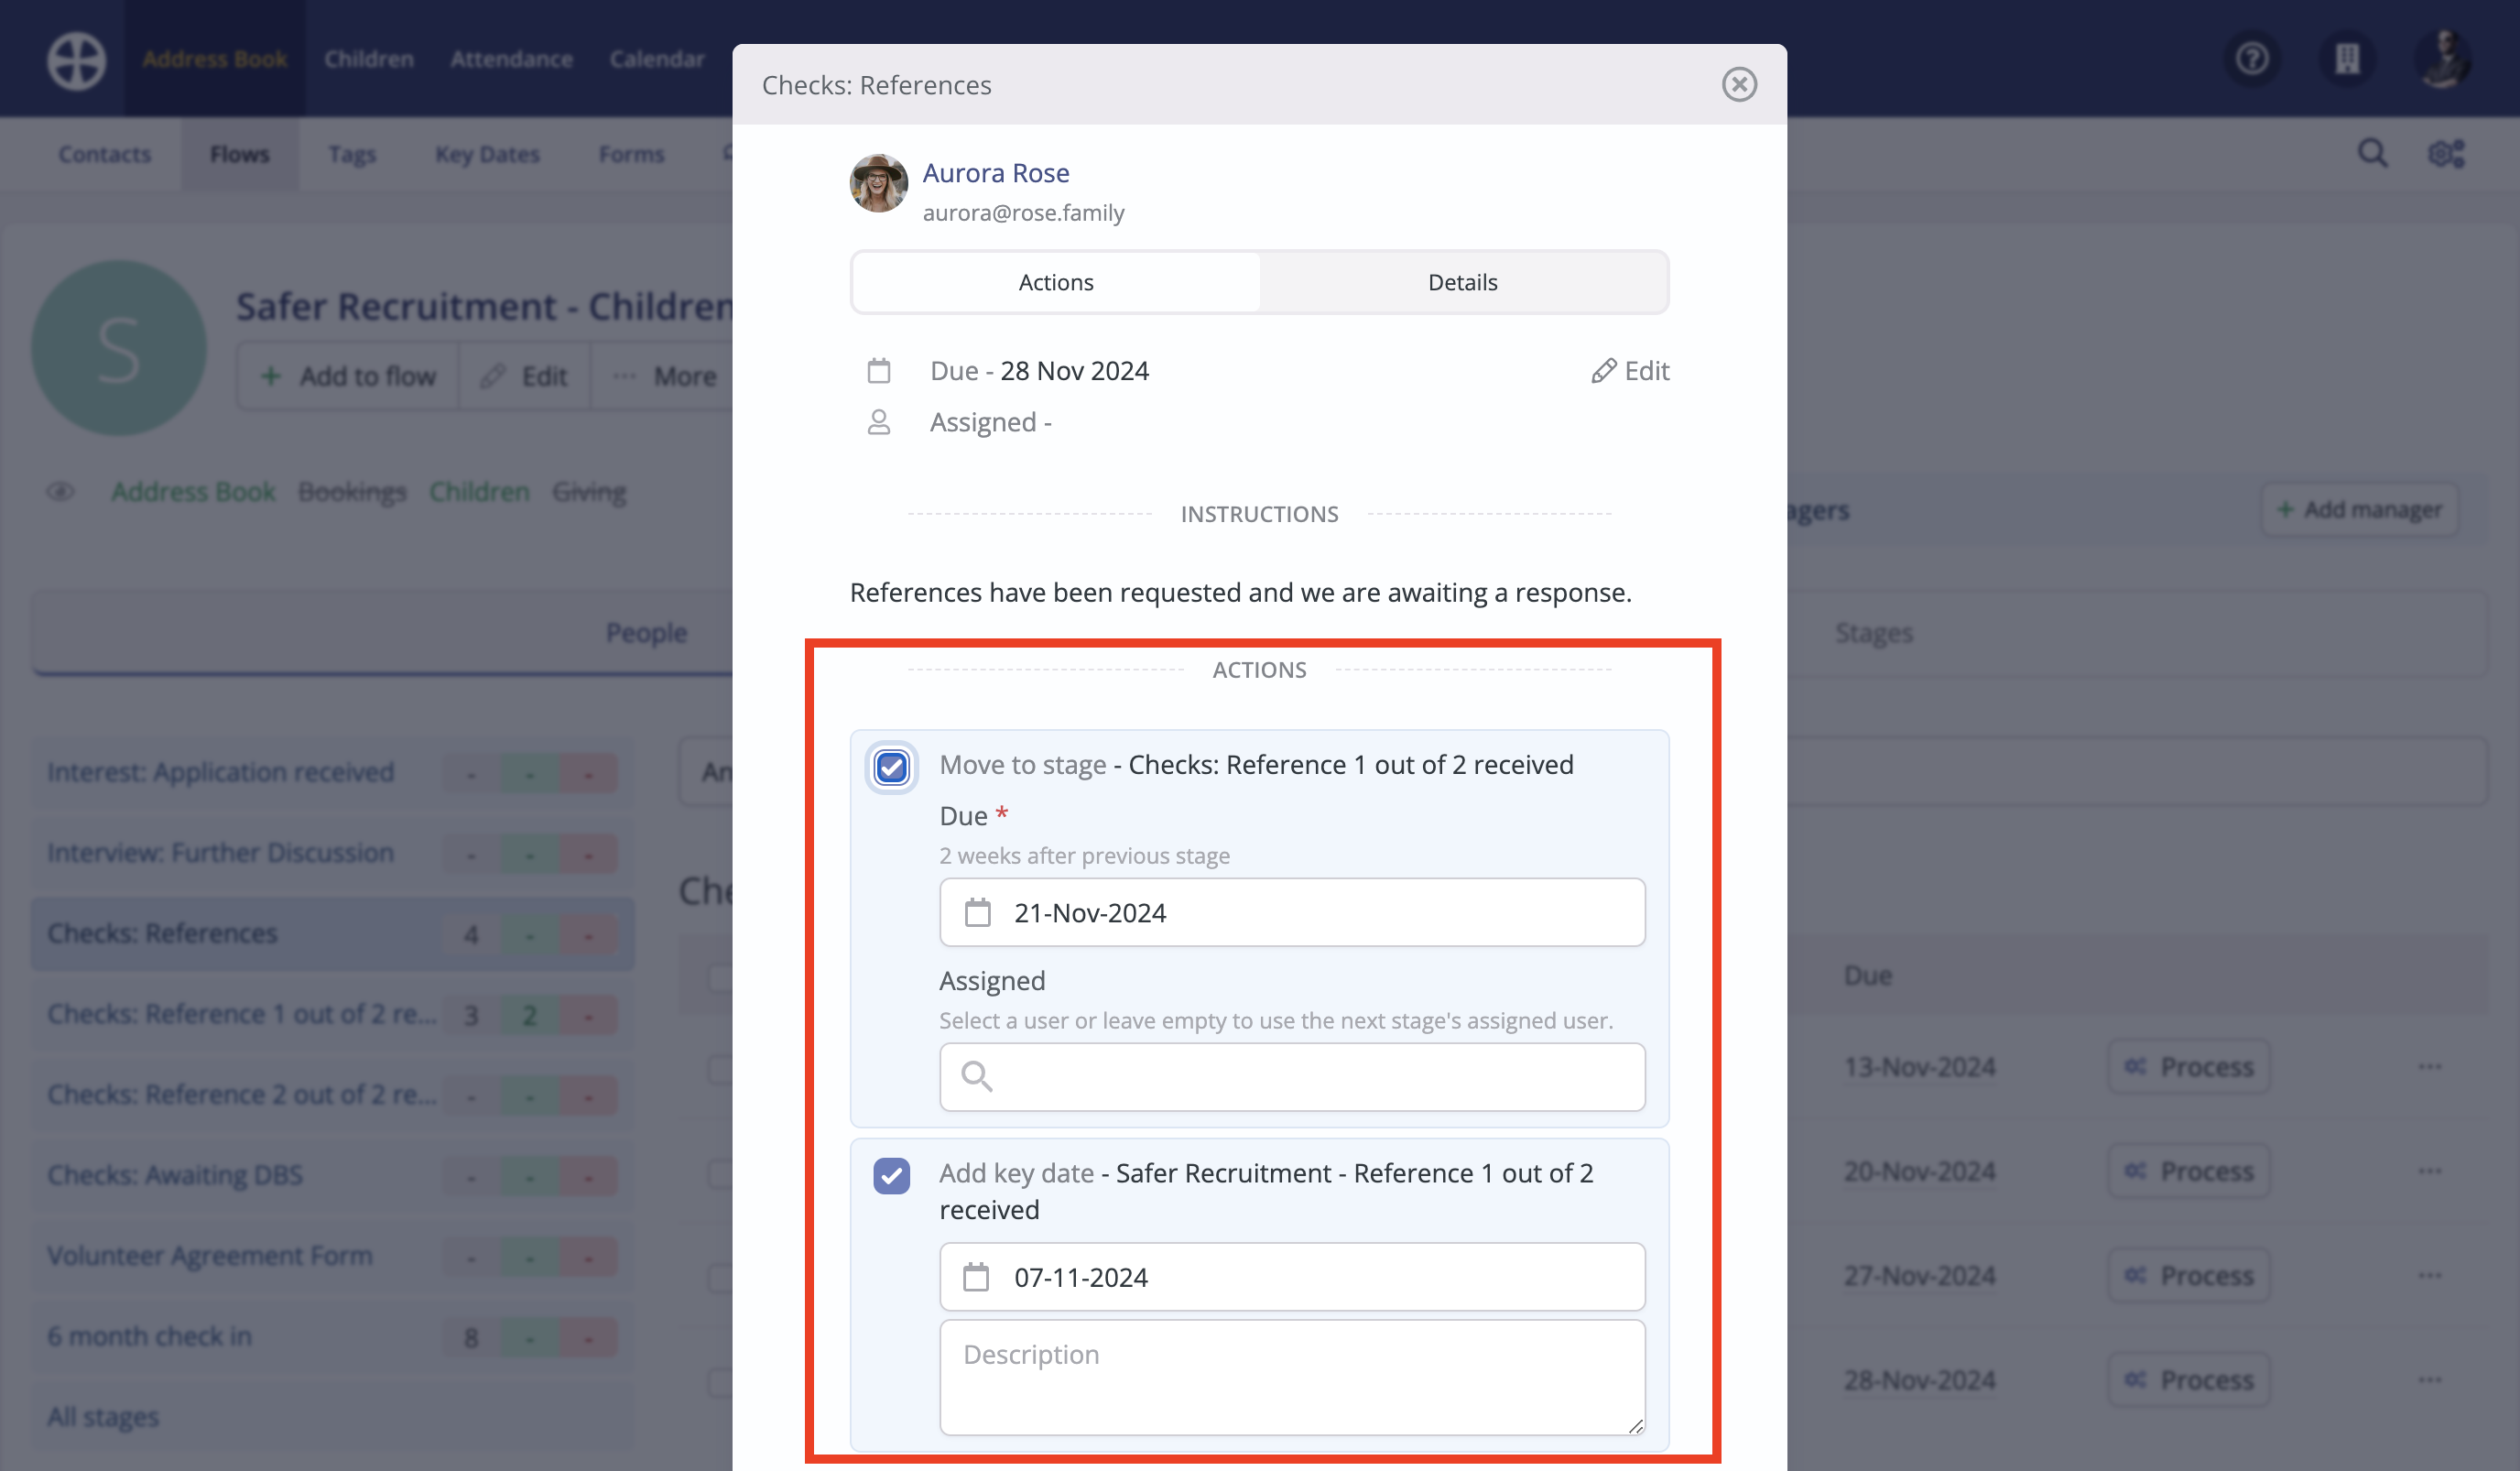Open the user avatar menu
2520x1471 pixels.
pos(2442,59)
